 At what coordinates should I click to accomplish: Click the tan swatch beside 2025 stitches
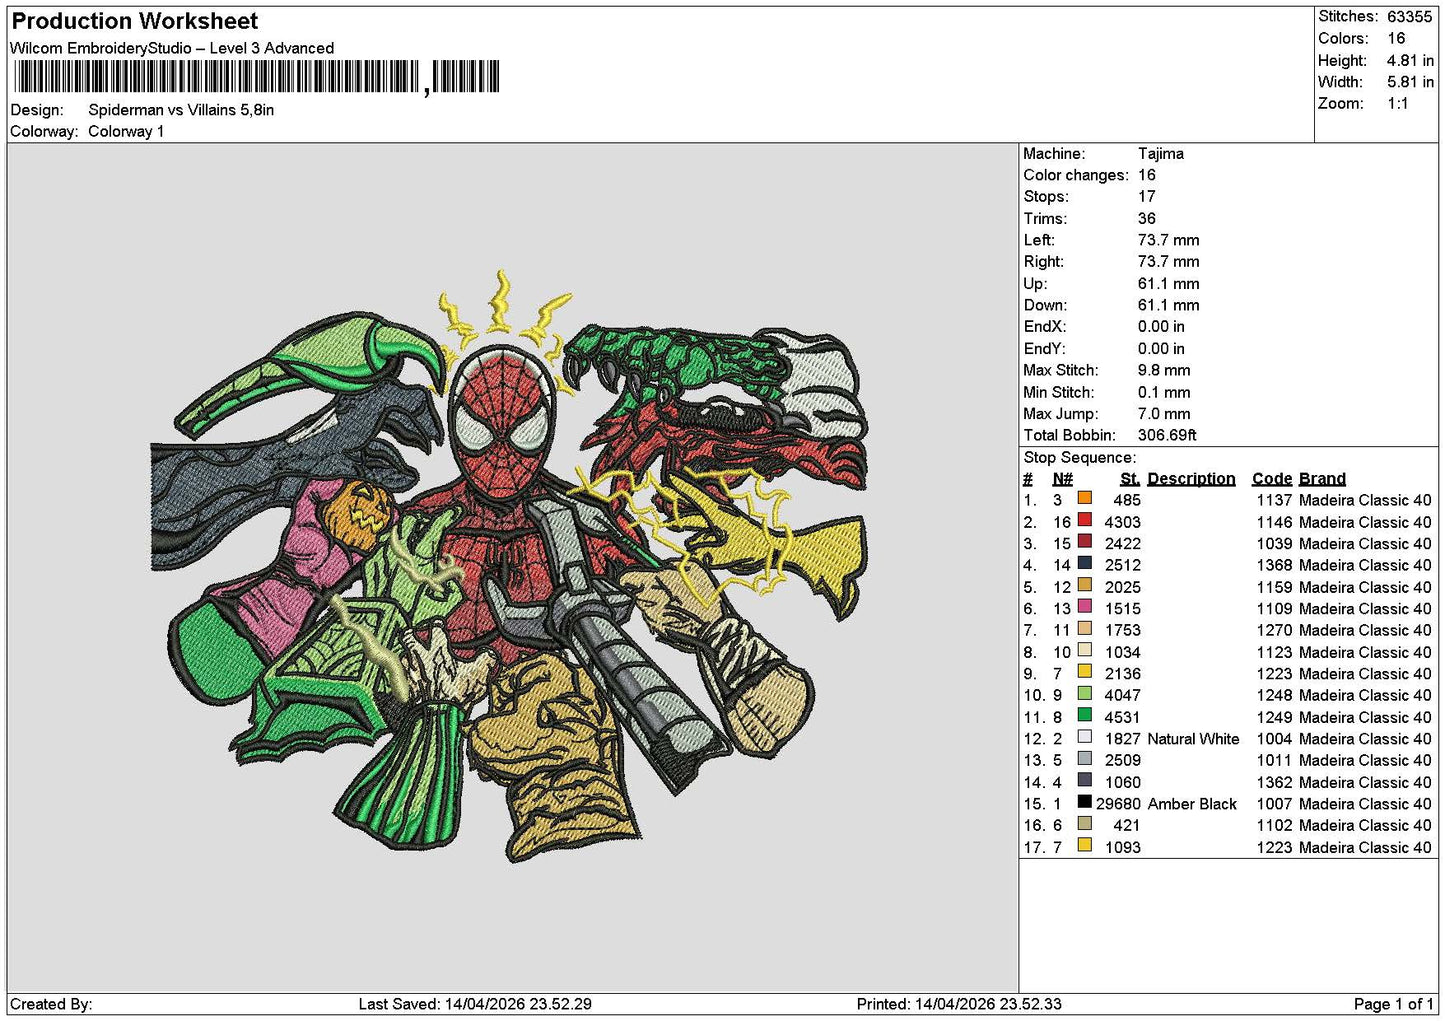point(1084,586)
